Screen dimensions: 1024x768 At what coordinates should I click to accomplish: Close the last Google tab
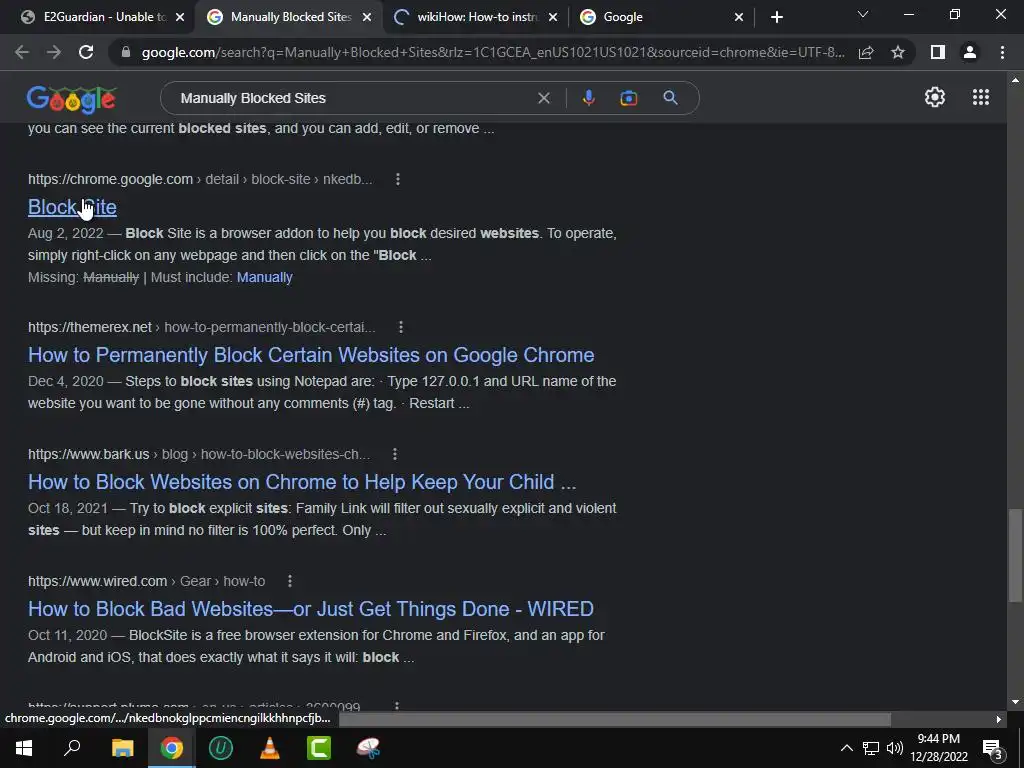pos(739,17)
